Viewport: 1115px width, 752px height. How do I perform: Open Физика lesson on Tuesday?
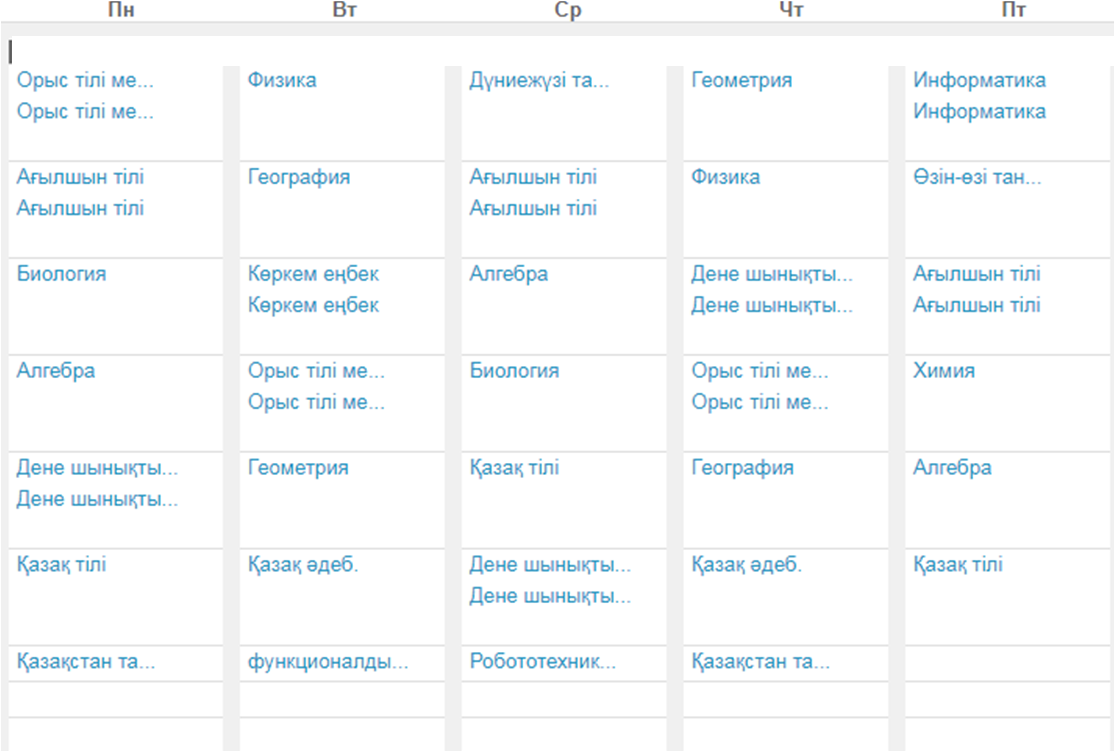pyautogui.click(x=282, y=80)
